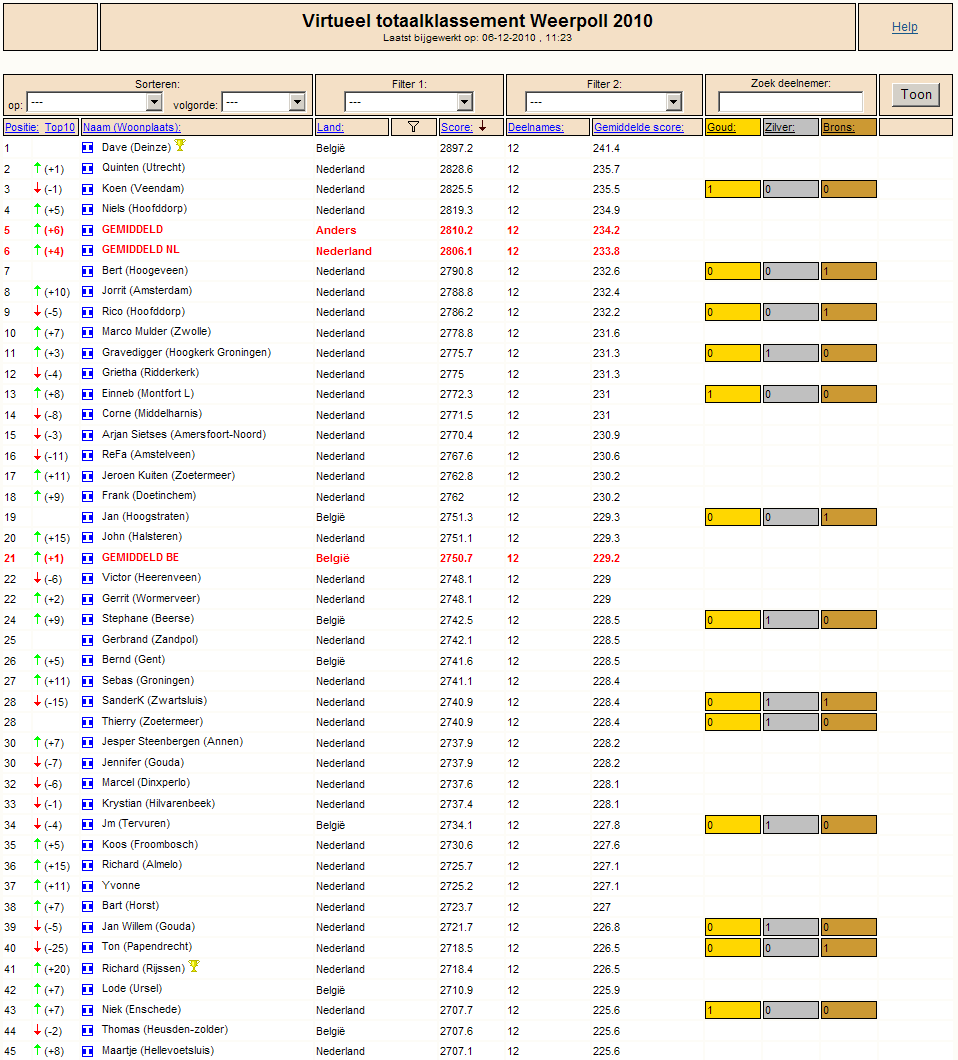Click the Top10 link in header

[x=59, y=127]
